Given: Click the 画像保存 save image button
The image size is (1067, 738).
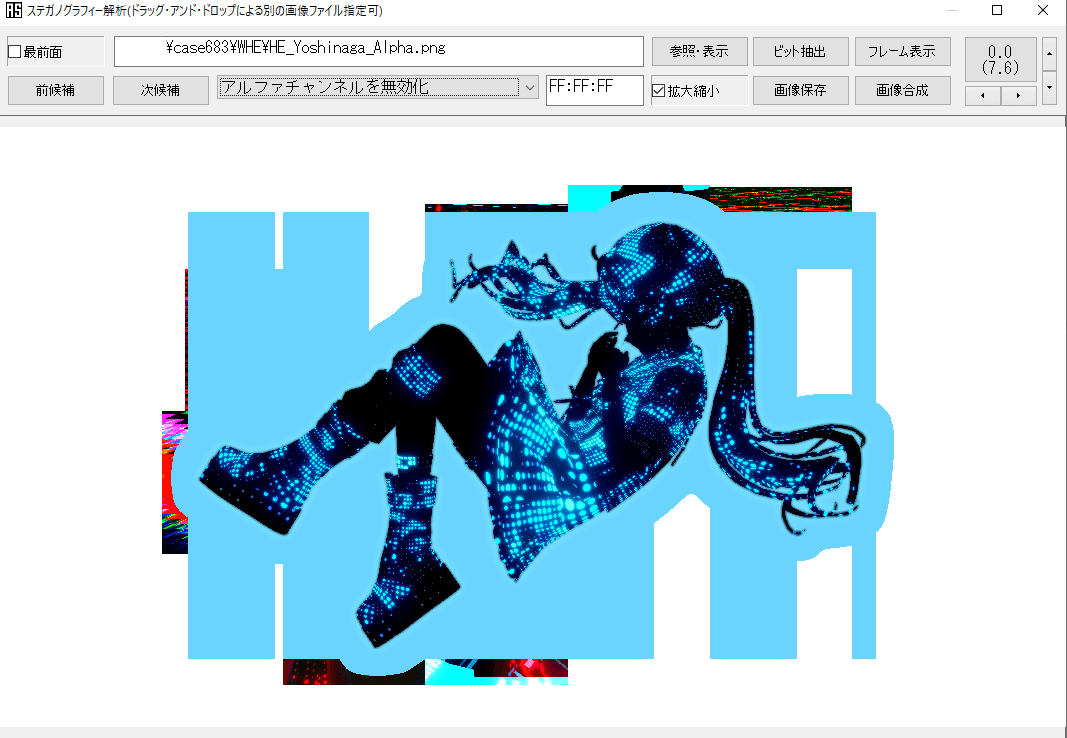Looking at the screenshot, I should pos(800,90).
